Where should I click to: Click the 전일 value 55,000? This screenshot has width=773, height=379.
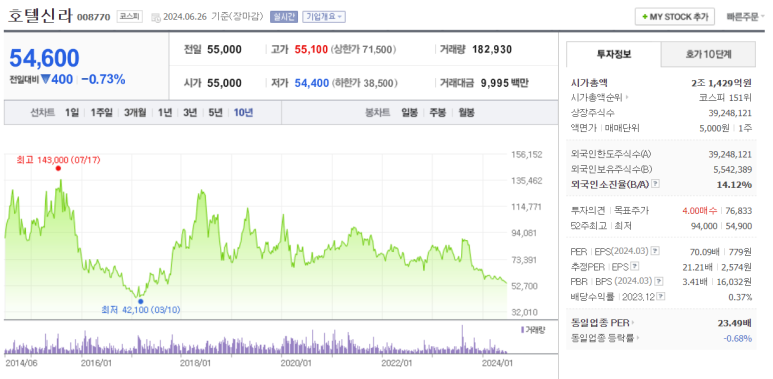tap(224, 50)
